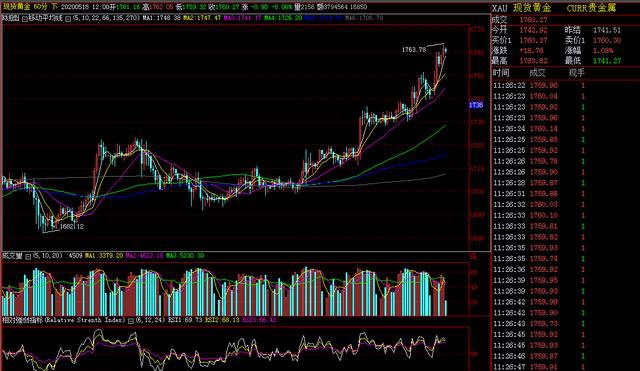Click the CURR贵金属 category label
Image resolution: width=640 pixels, height=371 pixels.
591,8
